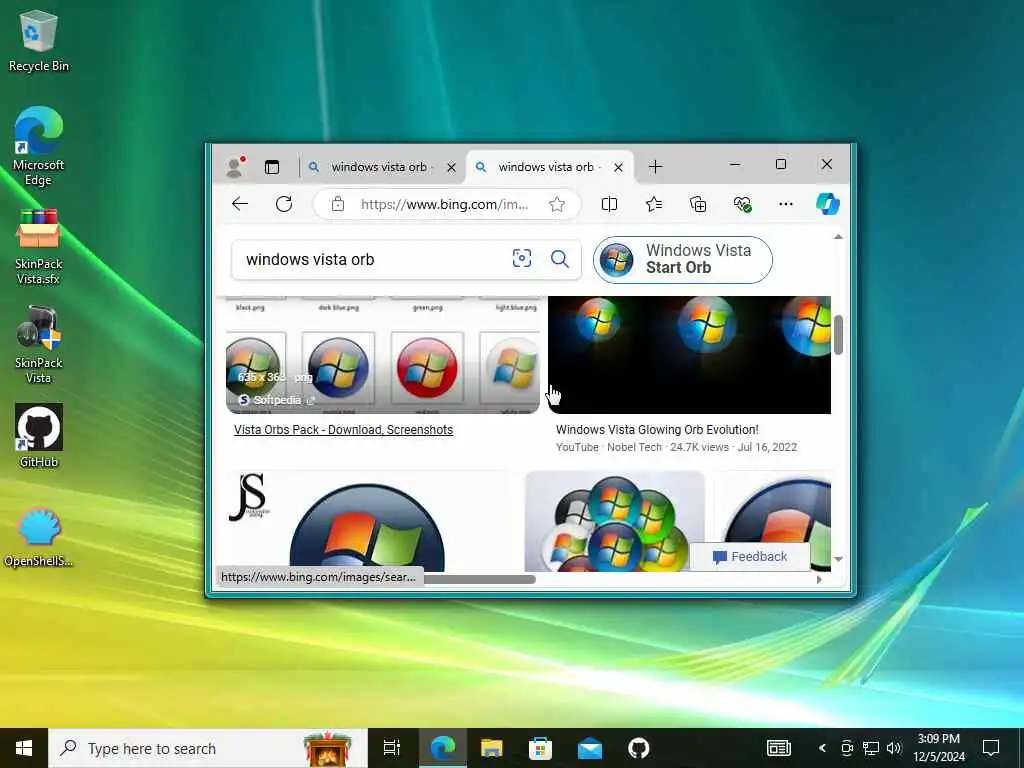Open the glowing orb video thumbnail
Screen dimensions: 1024x768
click(689, 355)
